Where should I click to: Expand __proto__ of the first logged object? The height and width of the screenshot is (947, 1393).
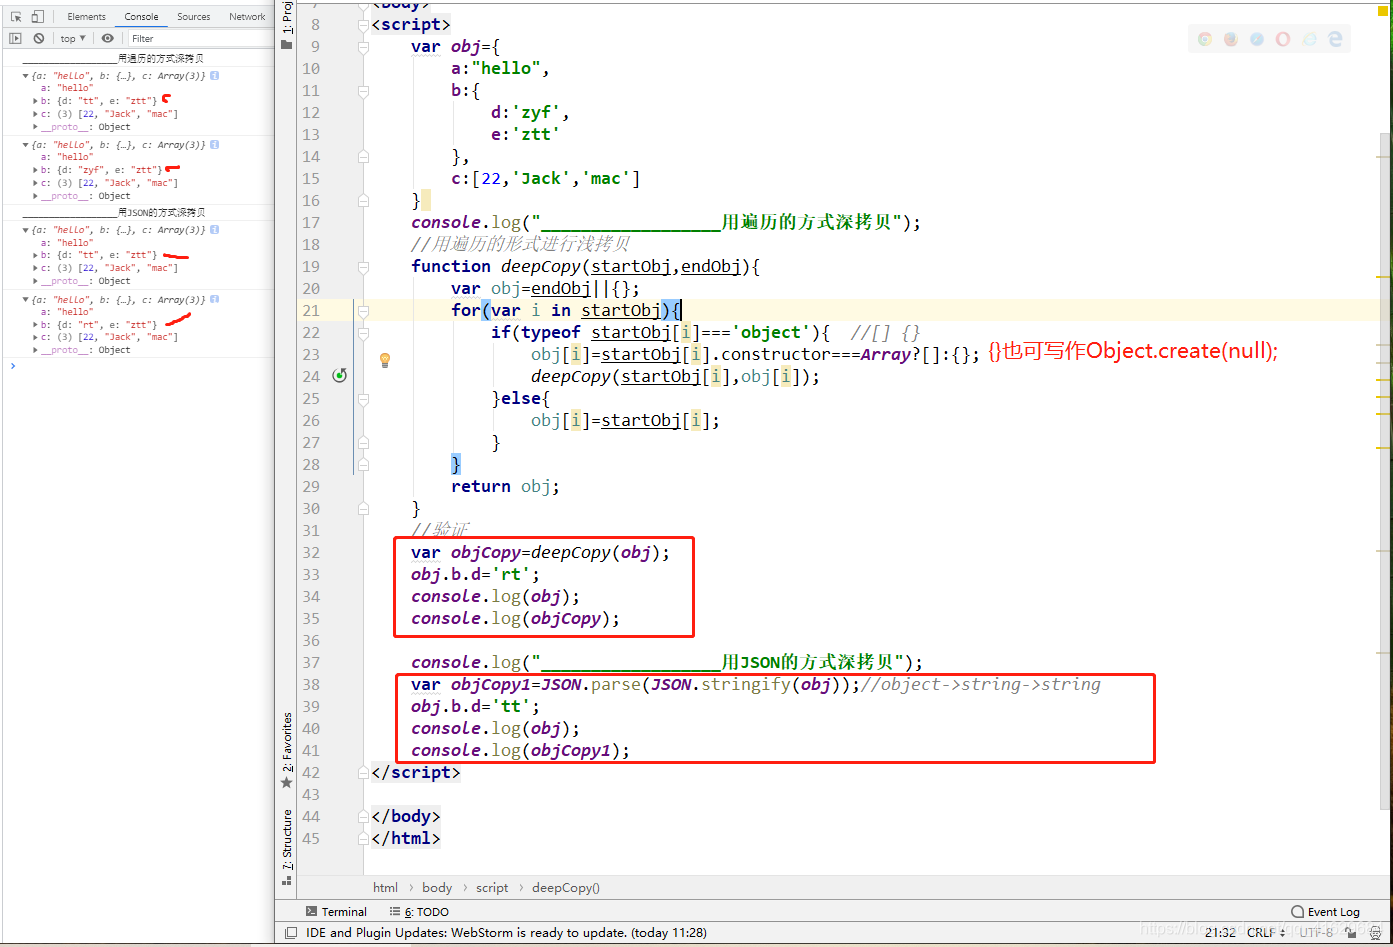pos(36,127)
